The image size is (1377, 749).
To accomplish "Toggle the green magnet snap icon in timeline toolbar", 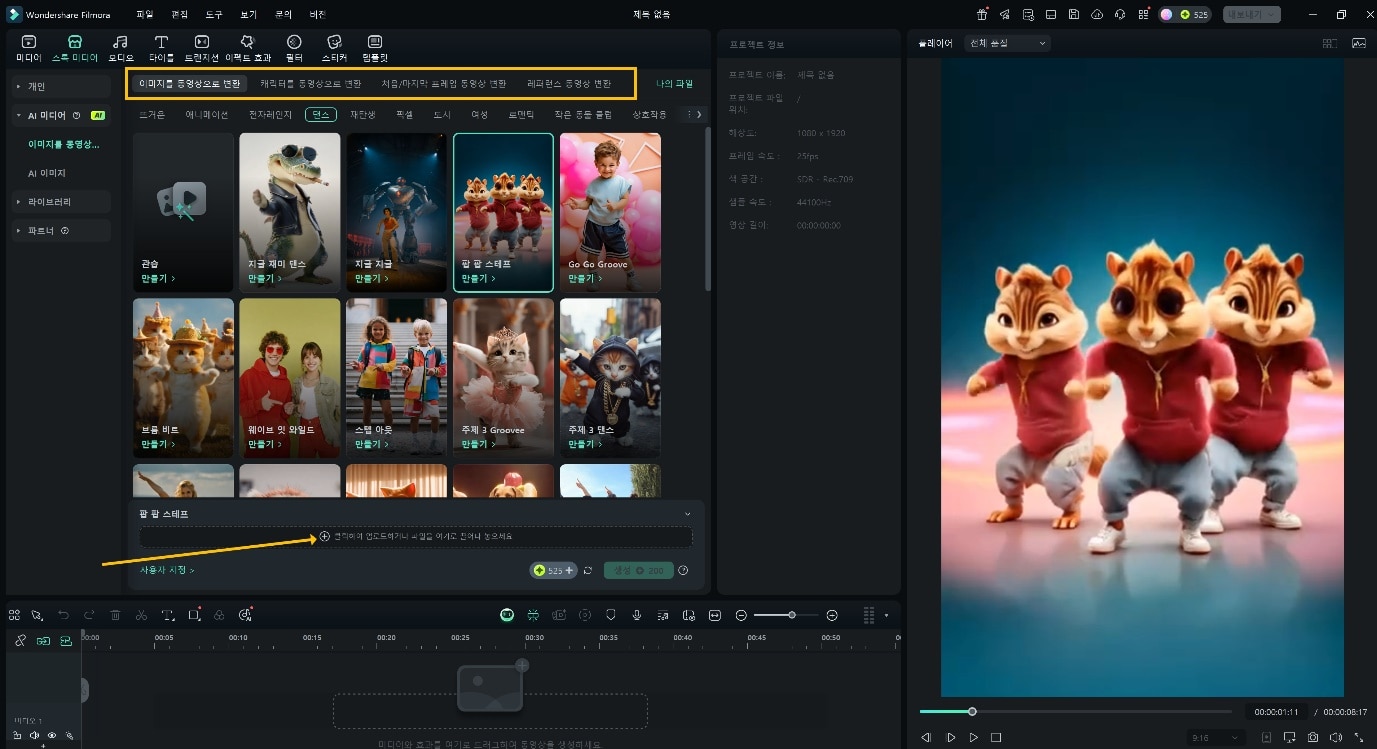I will point(534,615).
